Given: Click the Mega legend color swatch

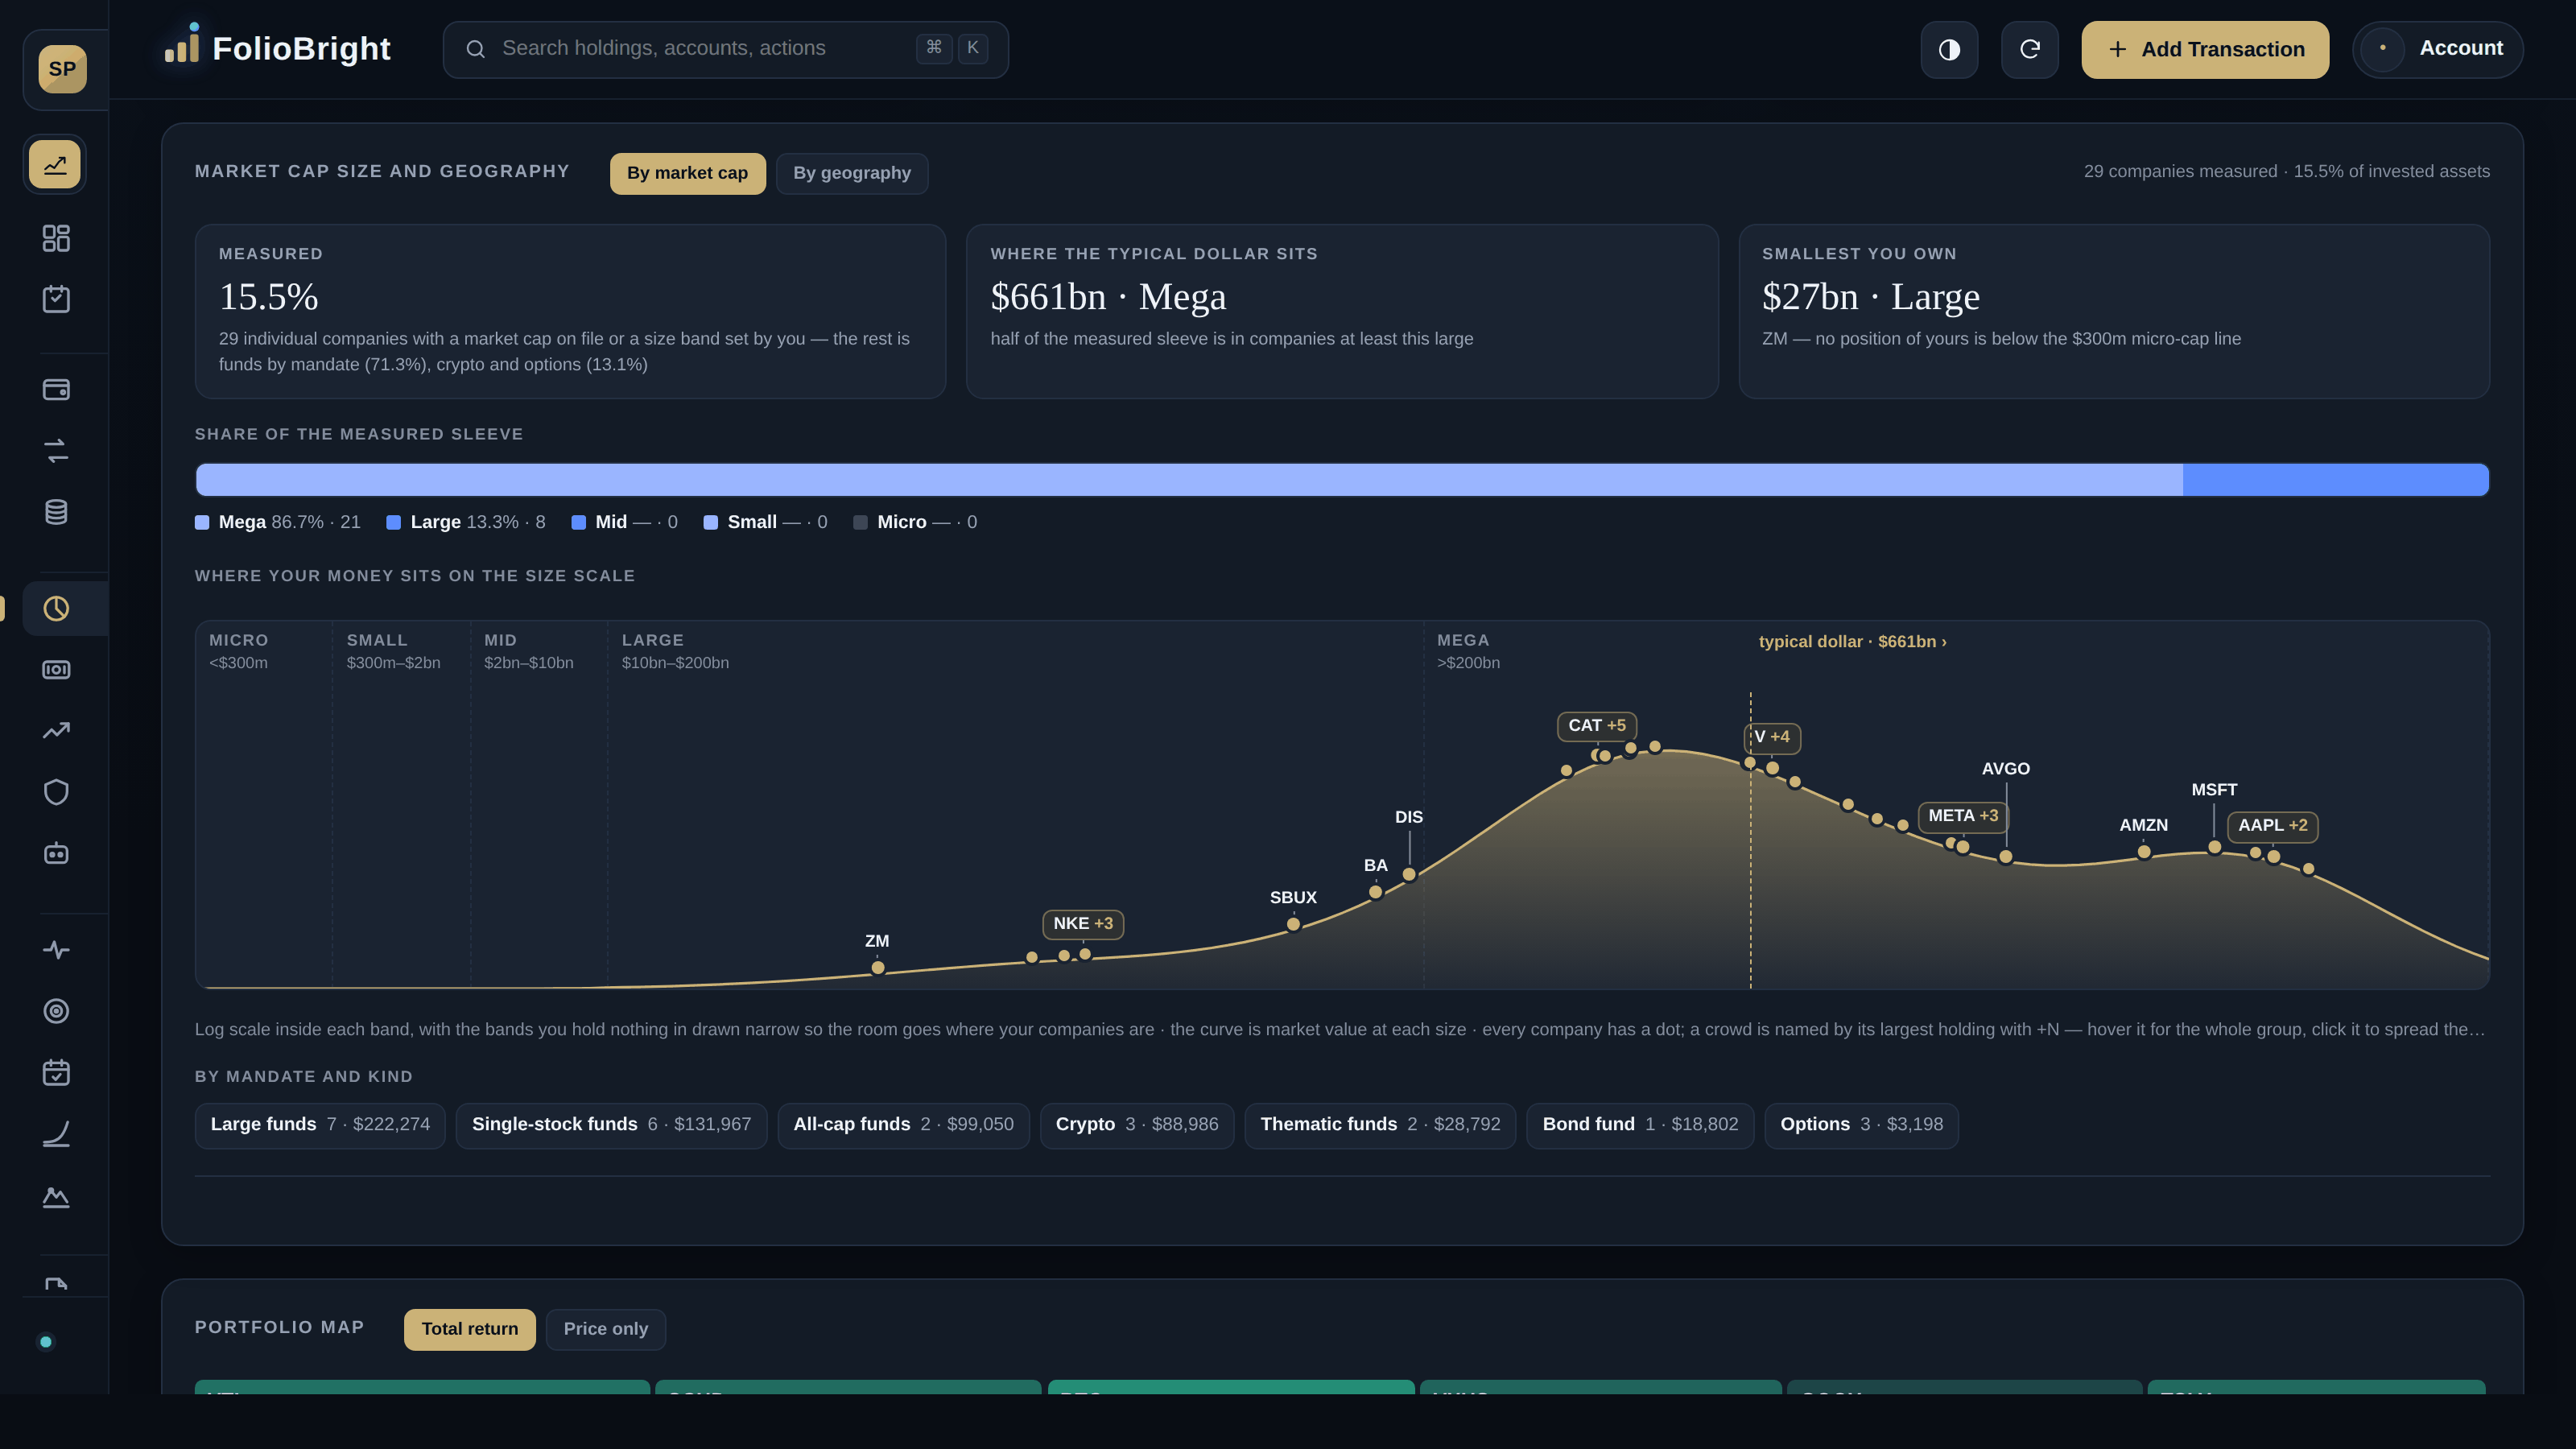Looking at the screenshot, I should pyautogui.click(x=202, y=522).
